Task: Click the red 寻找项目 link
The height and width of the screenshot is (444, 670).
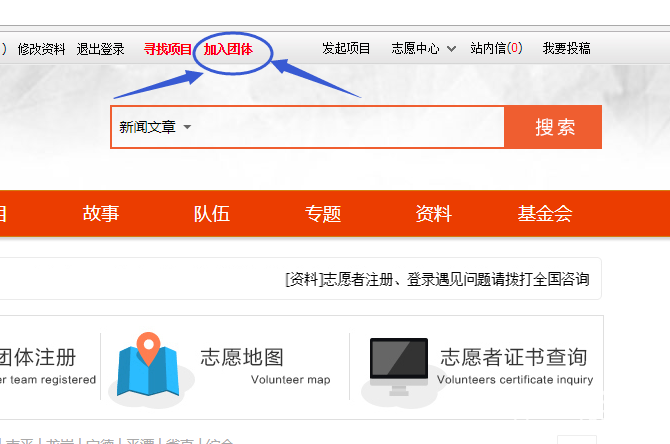Action: pyautogui.click(x=168, y=48)
